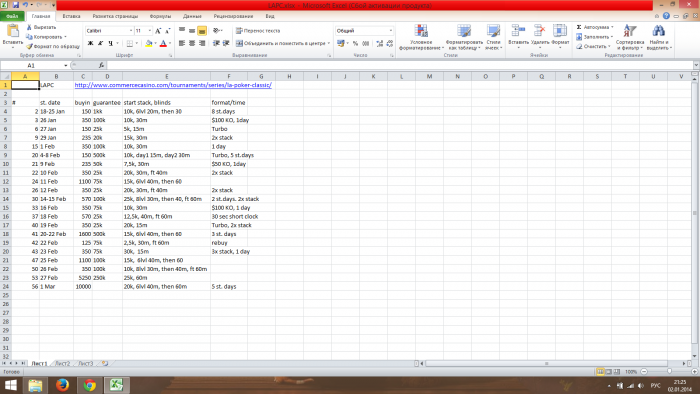Screen dimensions: 700x394
Task: Open Format as Table (Форматировать как таблицу)
Action: pos(464,37)
